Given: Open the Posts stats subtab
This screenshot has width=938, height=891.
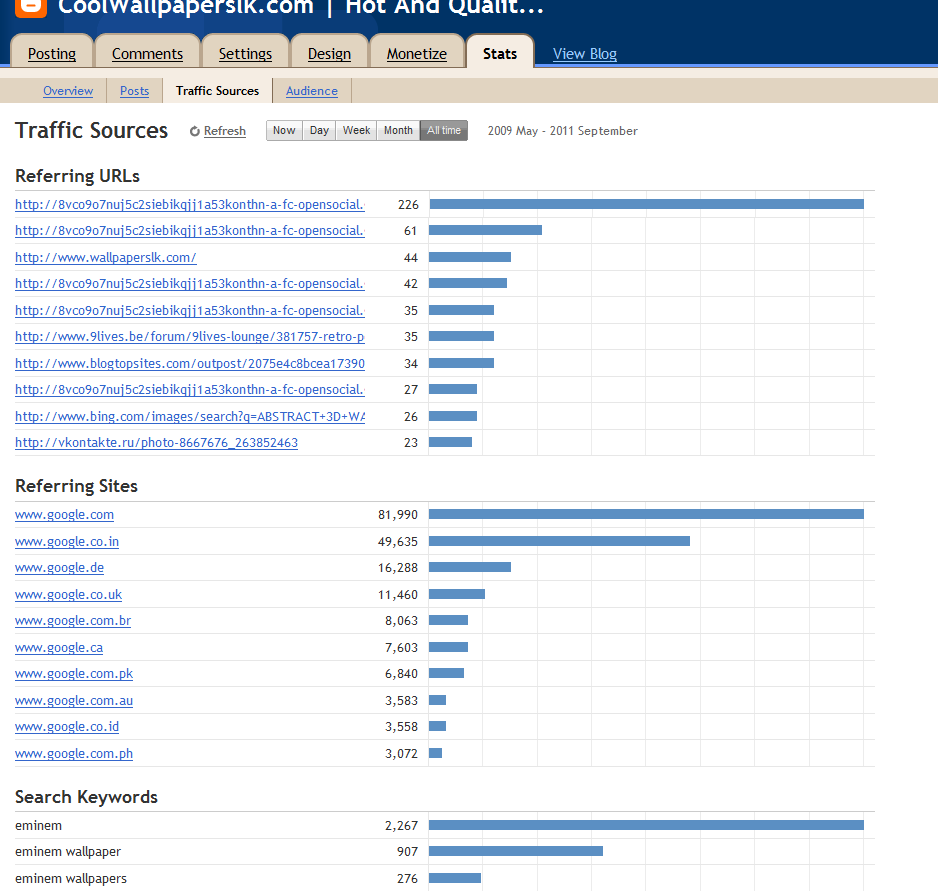Looking at the screenshot, I should [x=134, y=91].
